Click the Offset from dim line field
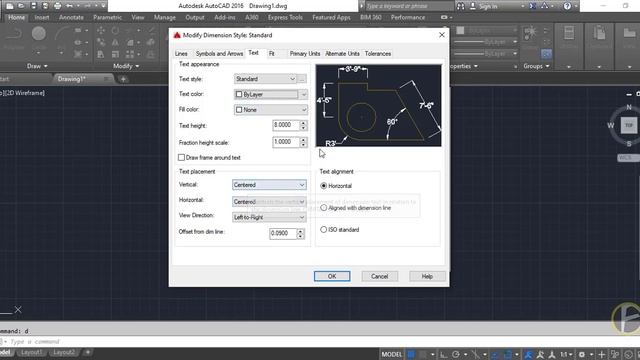The width and height of the screenshot is (640, 360). [283, 233]
